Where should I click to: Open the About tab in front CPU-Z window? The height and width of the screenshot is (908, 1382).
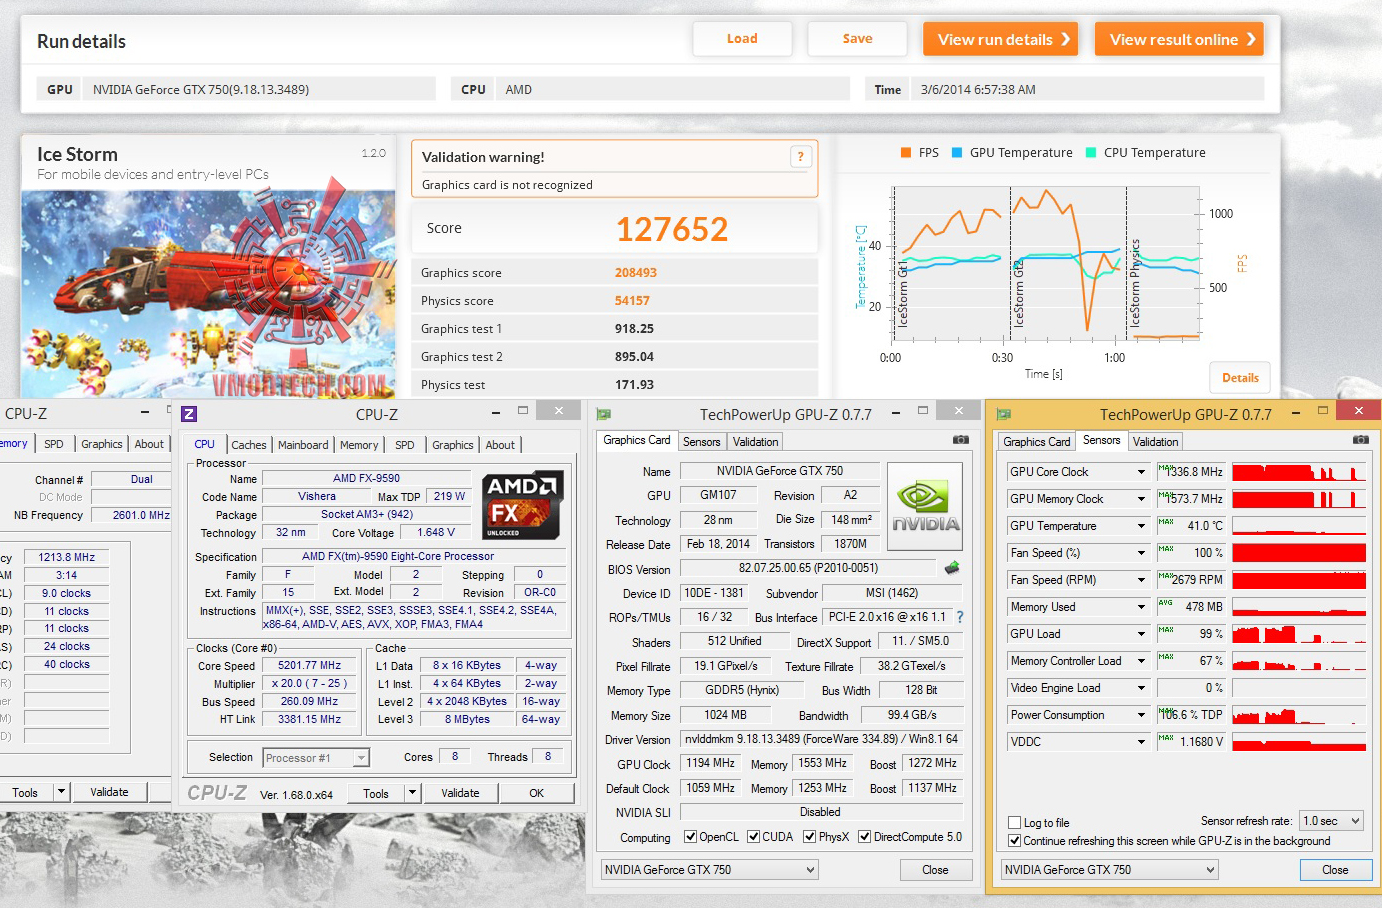coord(501,445)
